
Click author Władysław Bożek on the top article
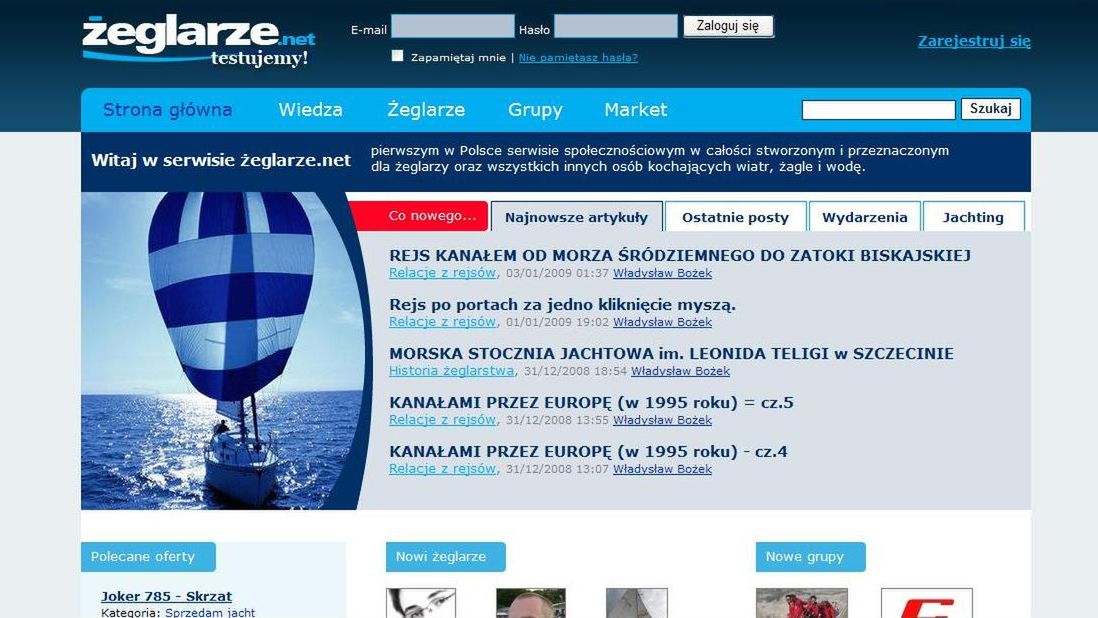pyautogui.click(x=663, y=272)
